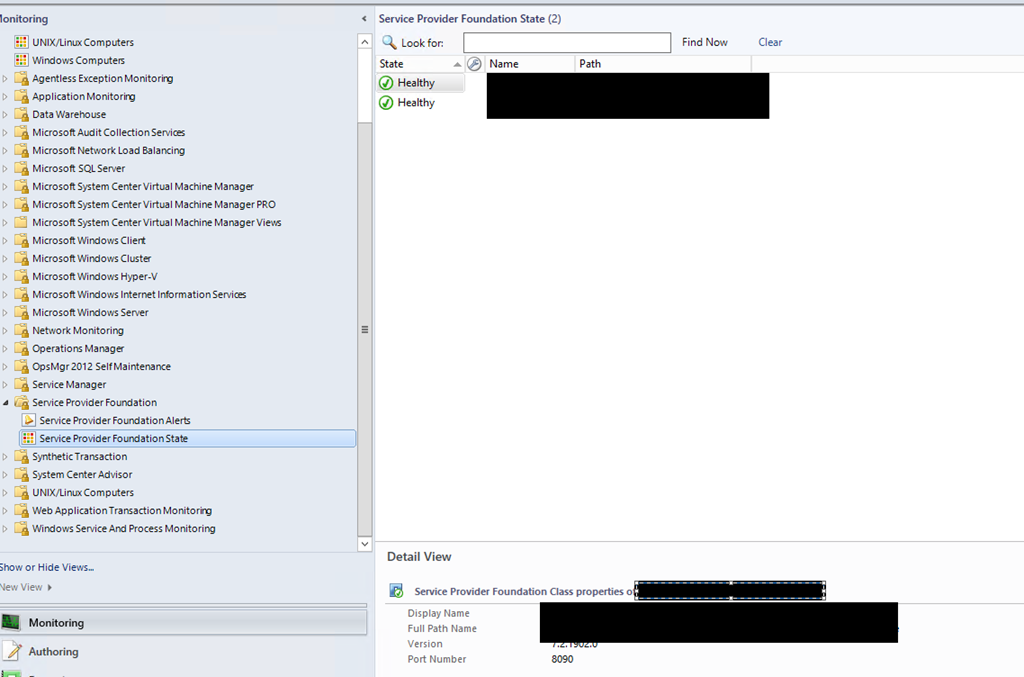Click inside the Look for search field
This screenshot has height=677, width=1024.
tap(566, 42)
